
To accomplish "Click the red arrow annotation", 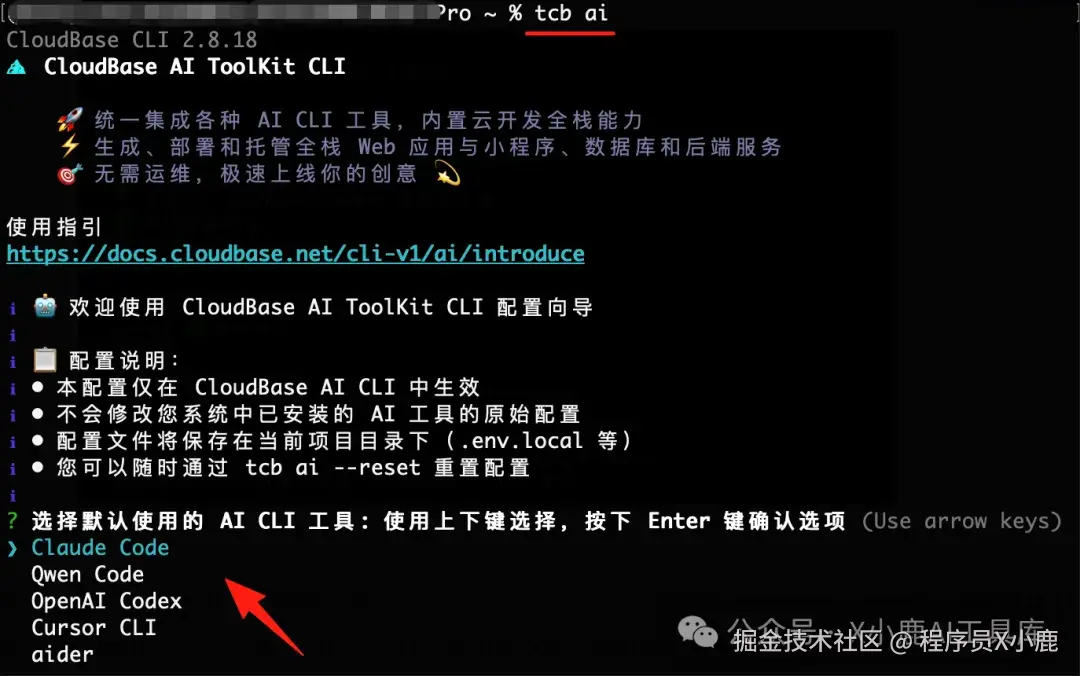I will click(264, 616).
